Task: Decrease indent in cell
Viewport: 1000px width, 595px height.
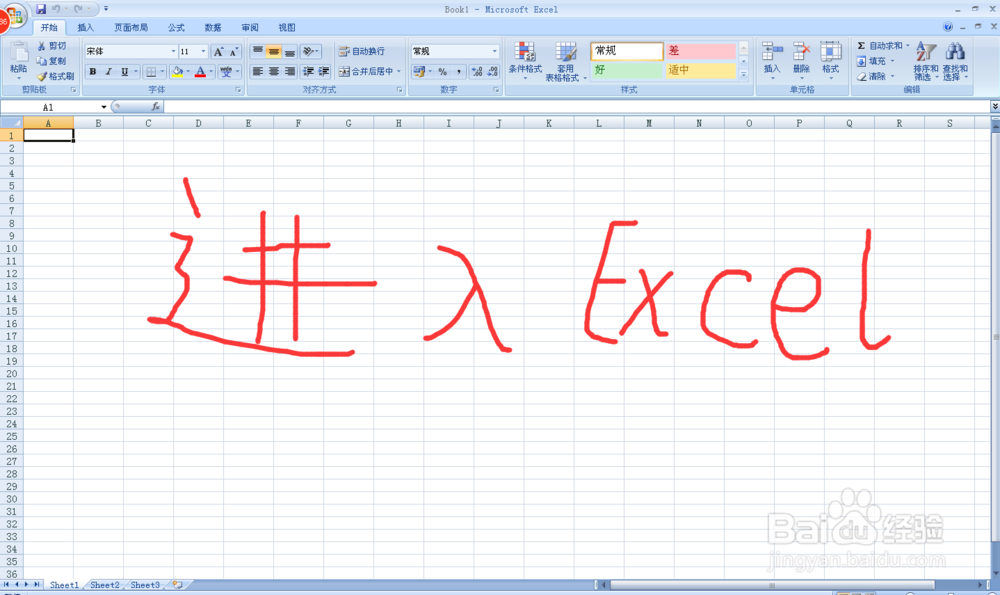Action: click(x=308, y=71)
